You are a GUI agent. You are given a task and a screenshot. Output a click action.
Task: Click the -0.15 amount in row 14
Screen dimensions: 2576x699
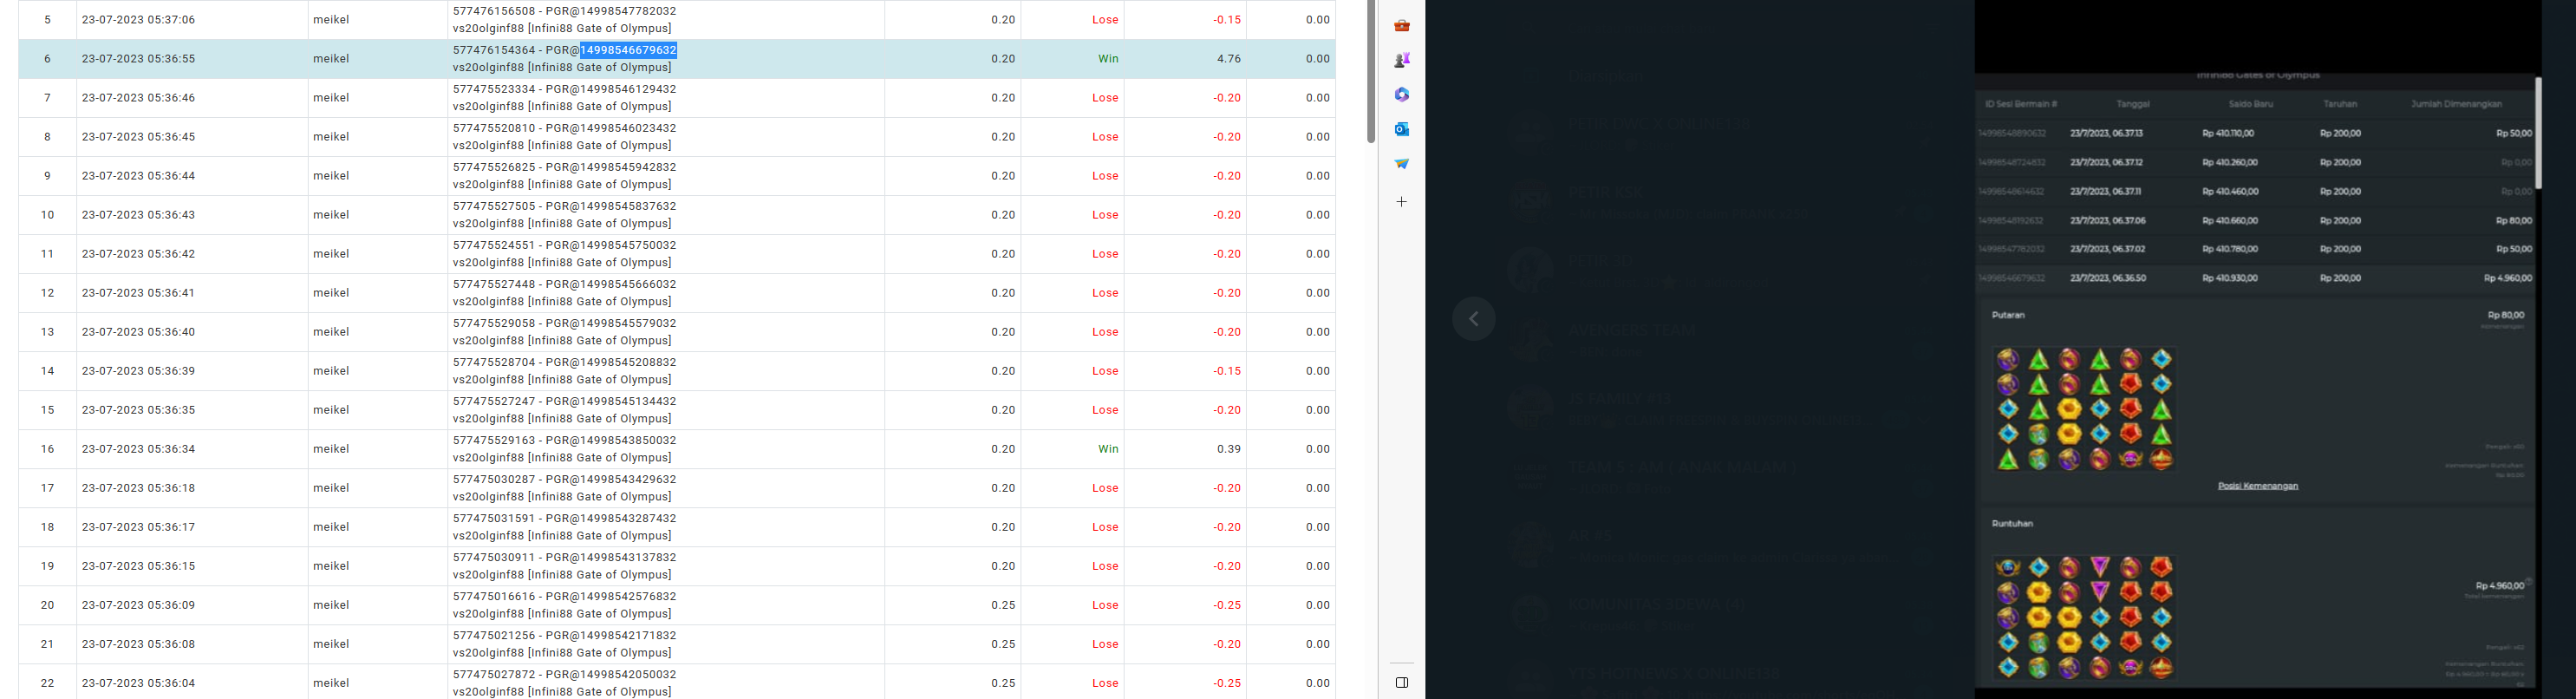pos(1227,371)
